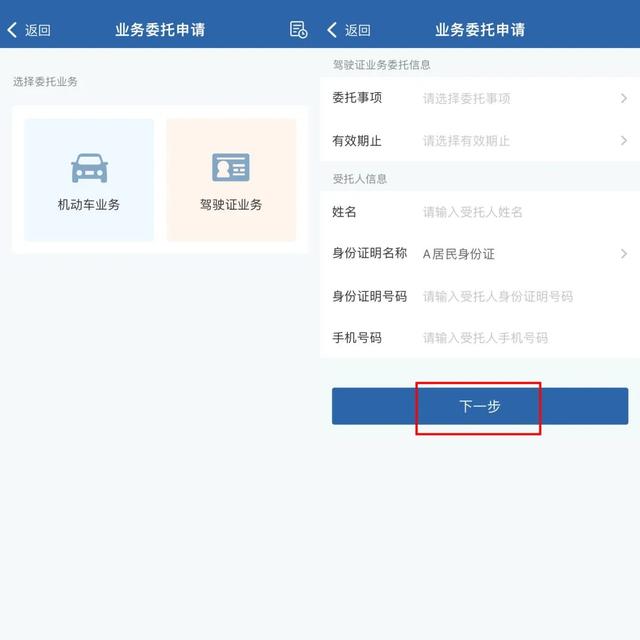Viewport: 640px width, 640px height.
Task: Tap the 返回 text on the left screen
Action: (x=38, y=30)
